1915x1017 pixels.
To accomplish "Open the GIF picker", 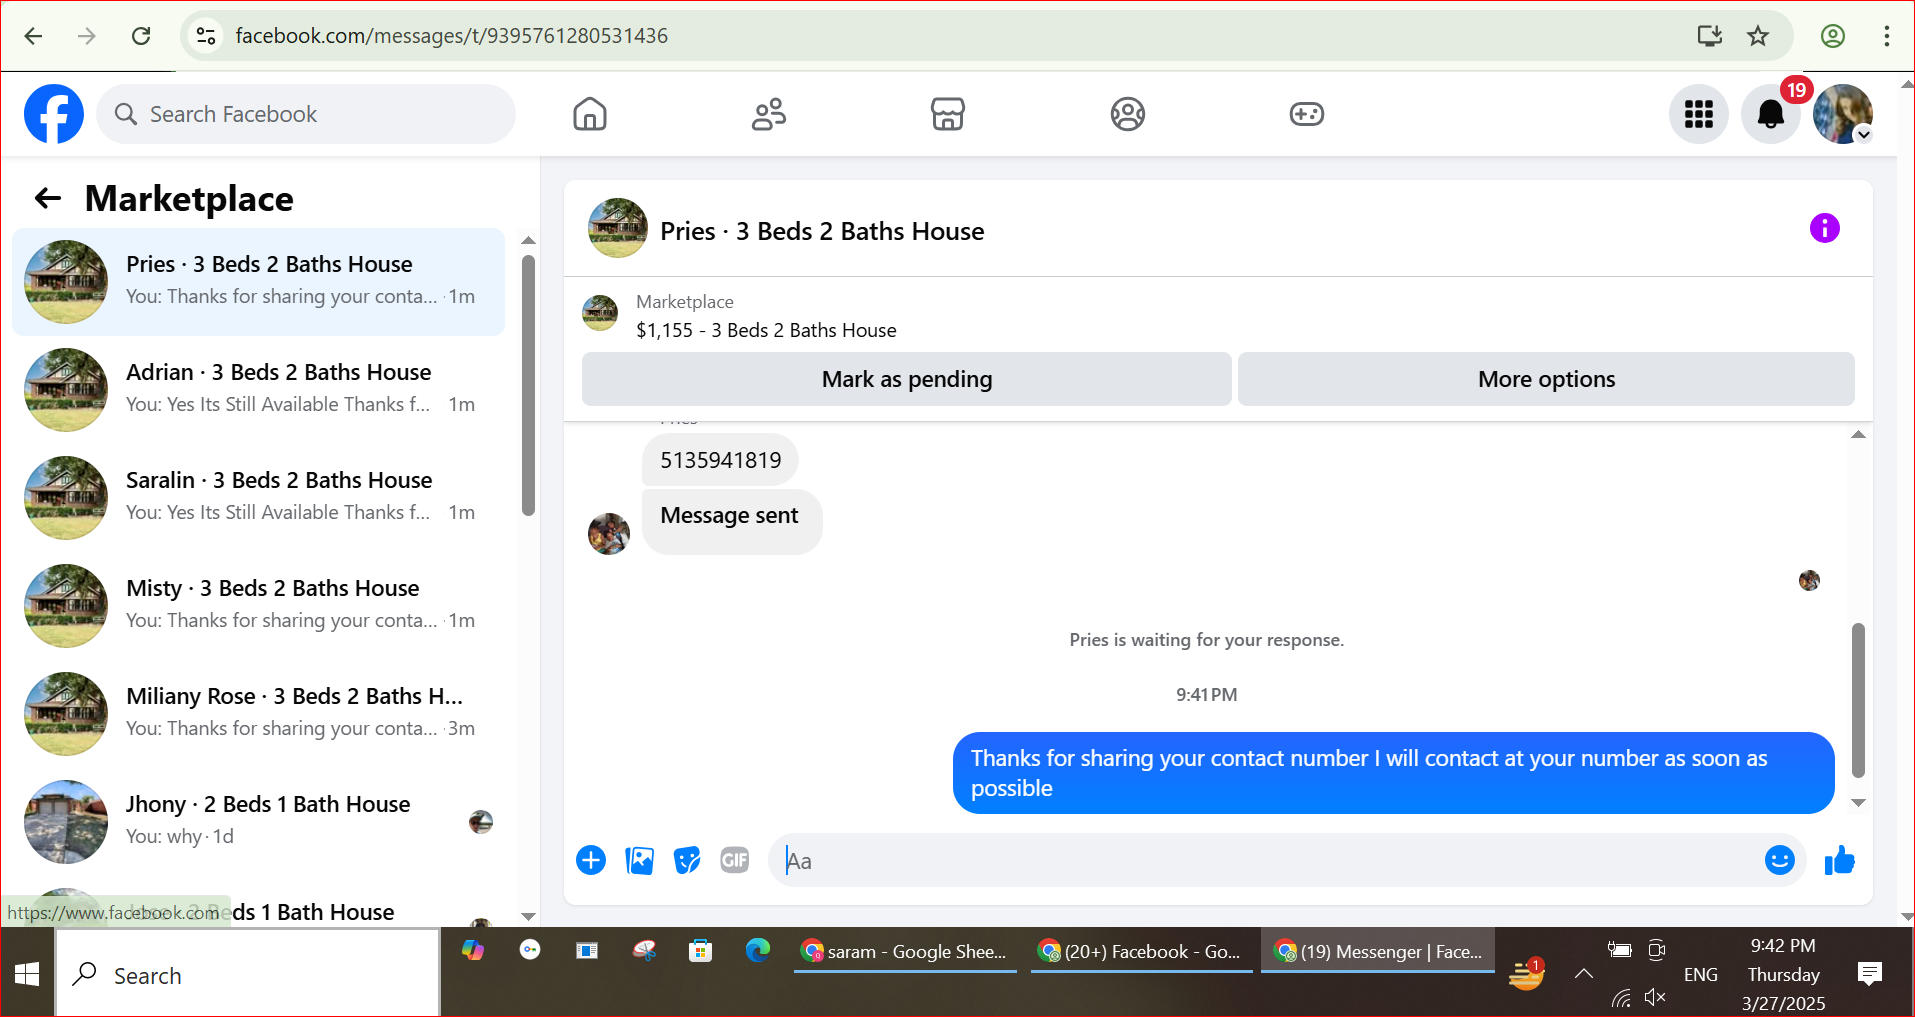I will 735,860.
